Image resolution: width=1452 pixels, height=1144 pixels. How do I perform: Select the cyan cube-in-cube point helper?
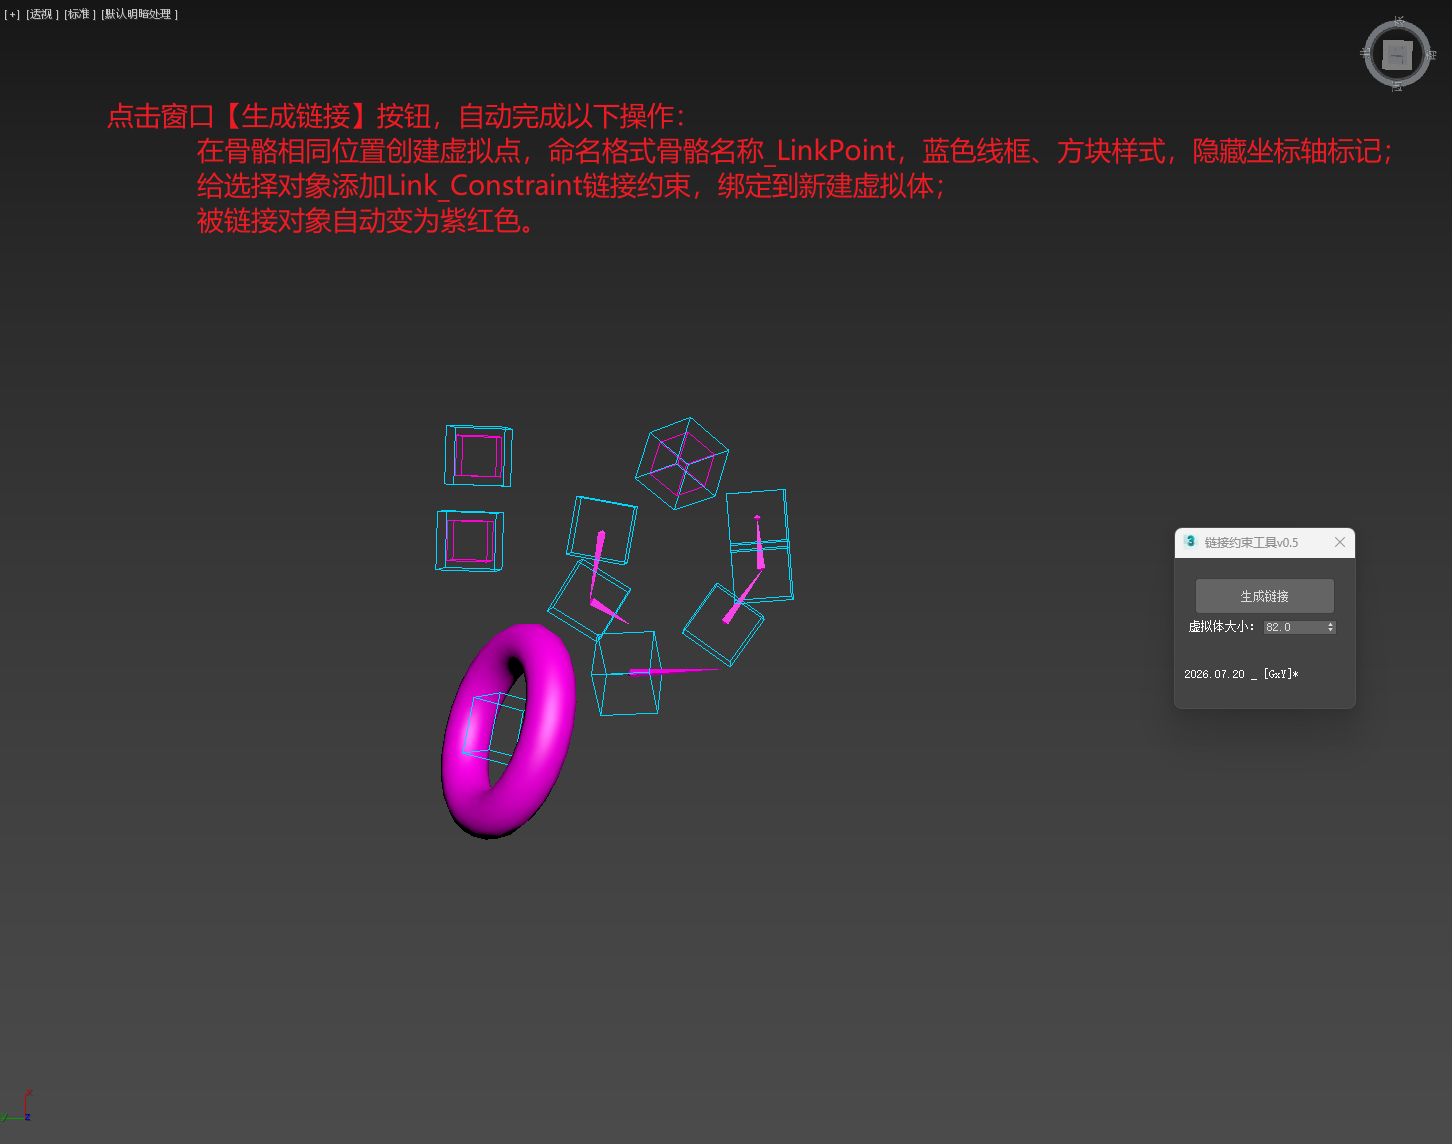(682, 464)
